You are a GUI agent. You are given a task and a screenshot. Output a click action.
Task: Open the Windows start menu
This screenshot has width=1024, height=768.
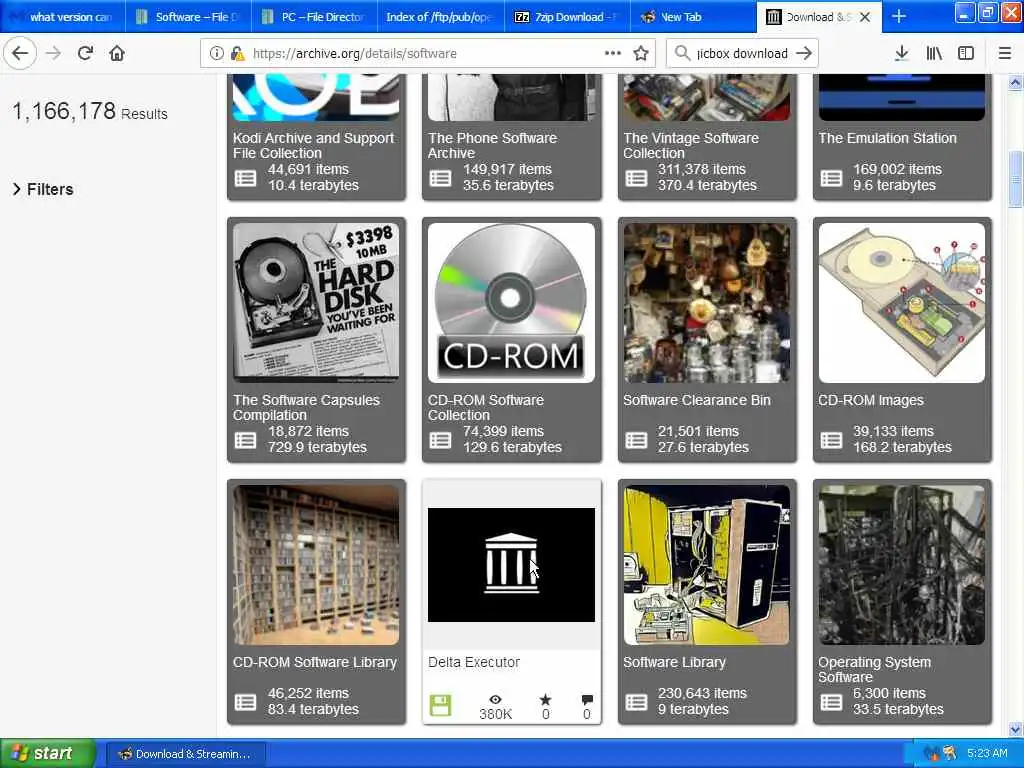(48, 753)
